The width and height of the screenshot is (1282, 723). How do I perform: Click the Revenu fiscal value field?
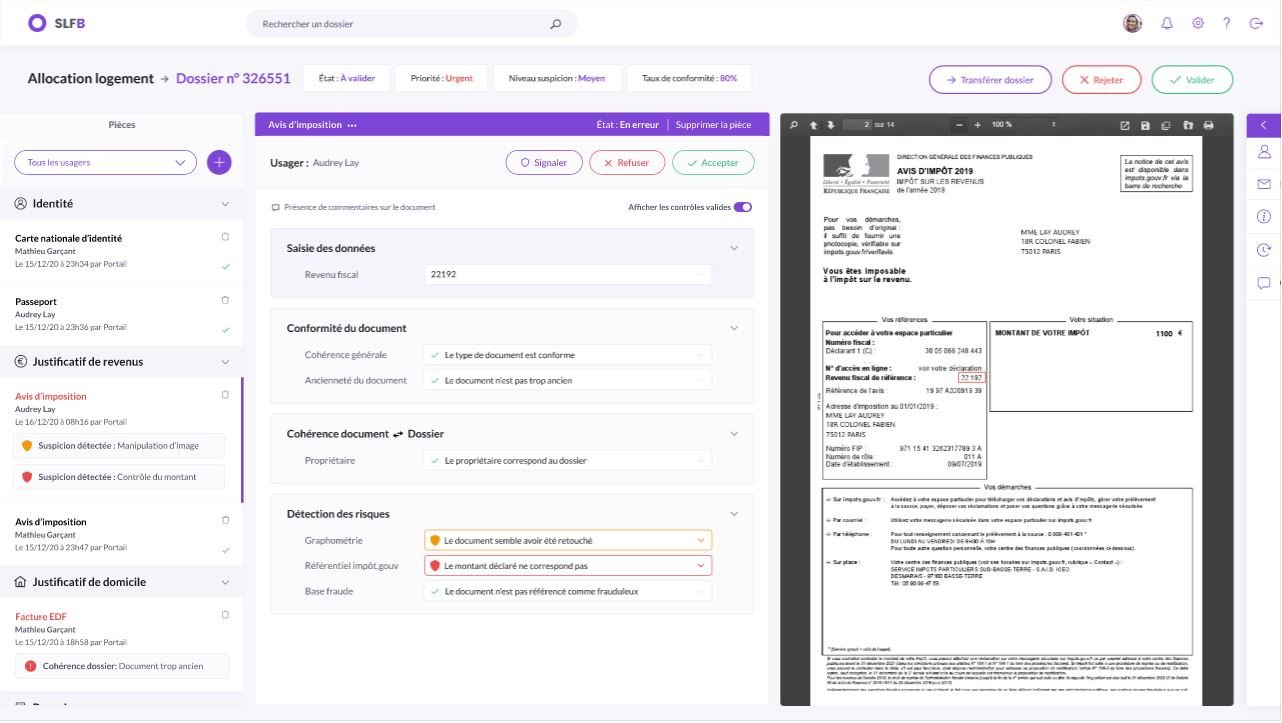click(568, 274)
